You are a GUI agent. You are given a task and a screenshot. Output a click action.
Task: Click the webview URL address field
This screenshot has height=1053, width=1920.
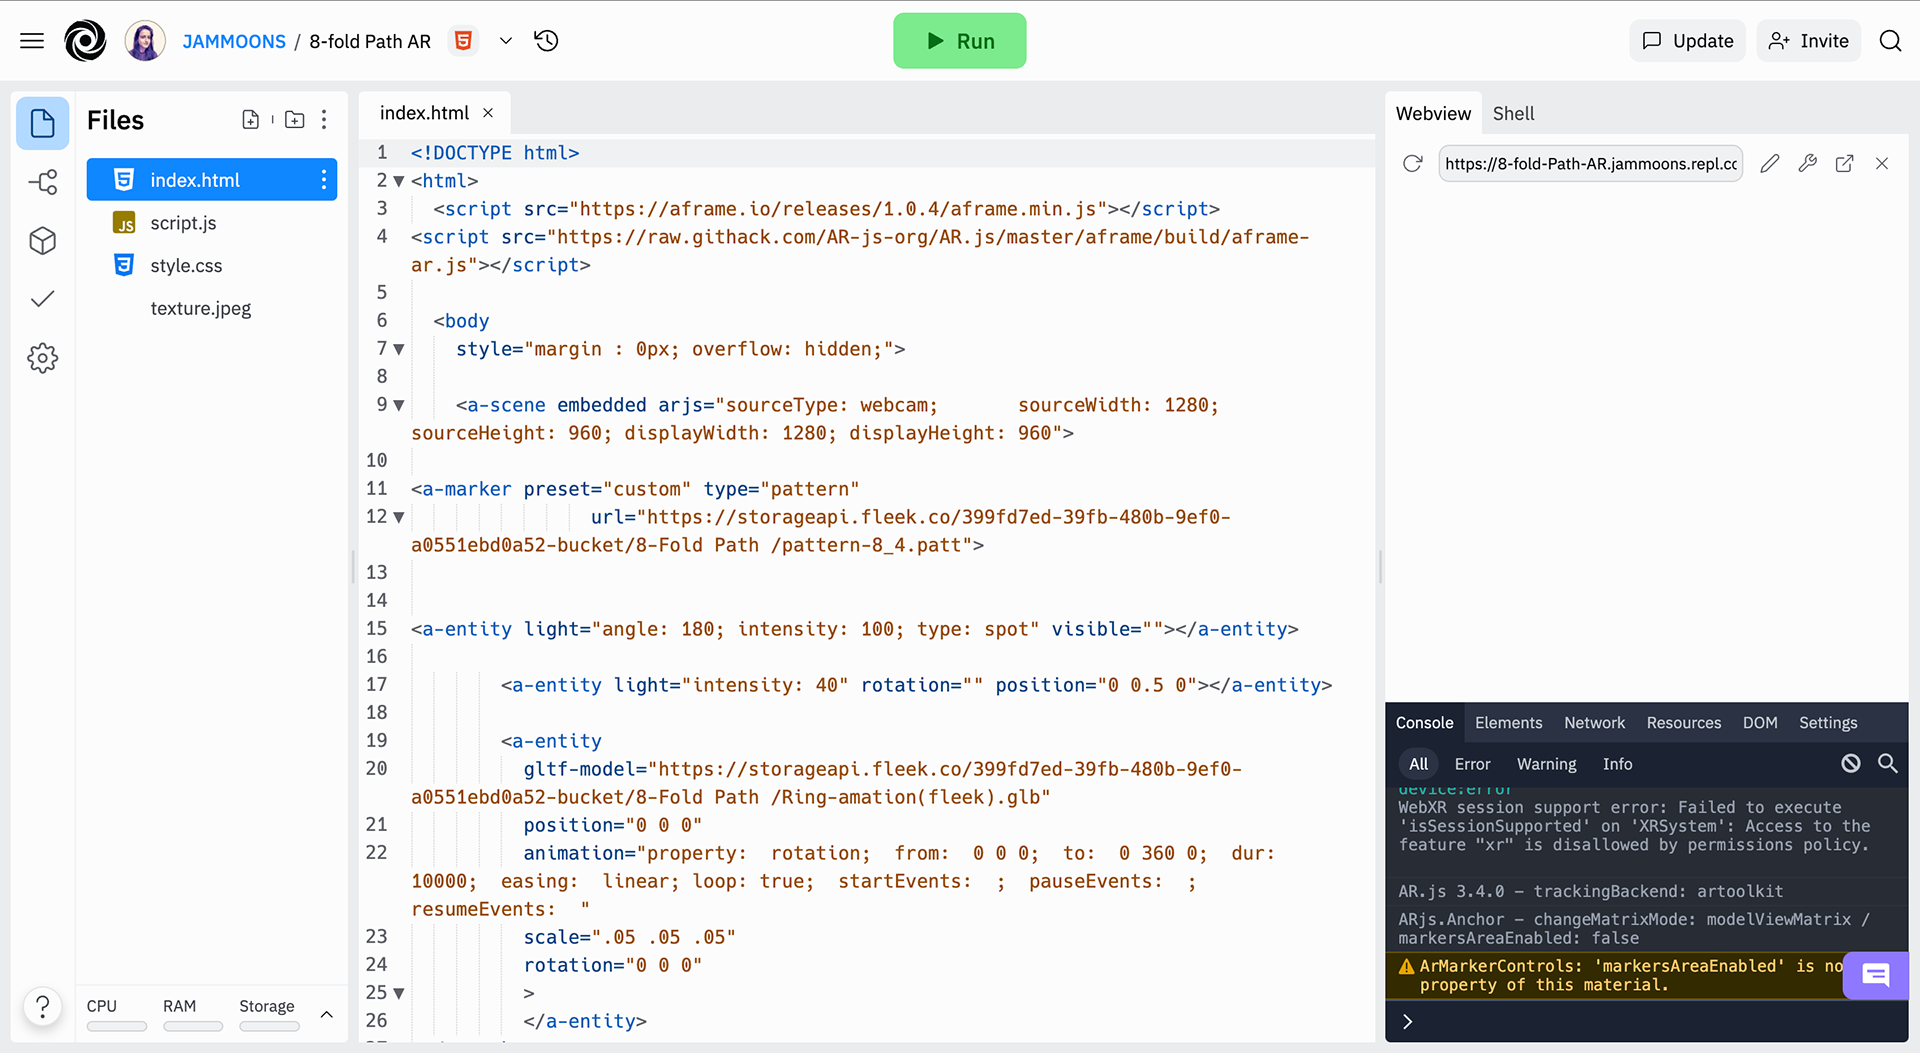pyautogui.click(x=1590, y=164)
